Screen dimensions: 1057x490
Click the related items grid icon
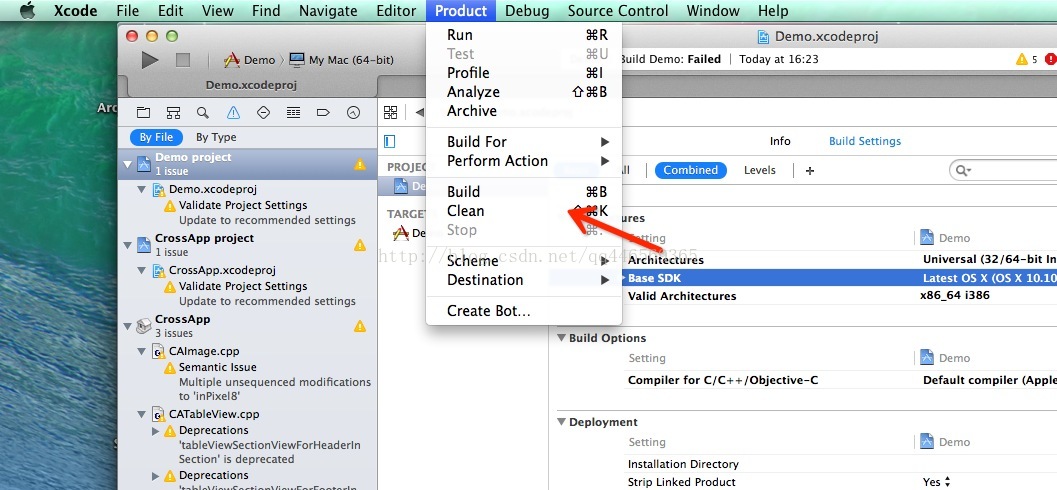tap(390, 112)
